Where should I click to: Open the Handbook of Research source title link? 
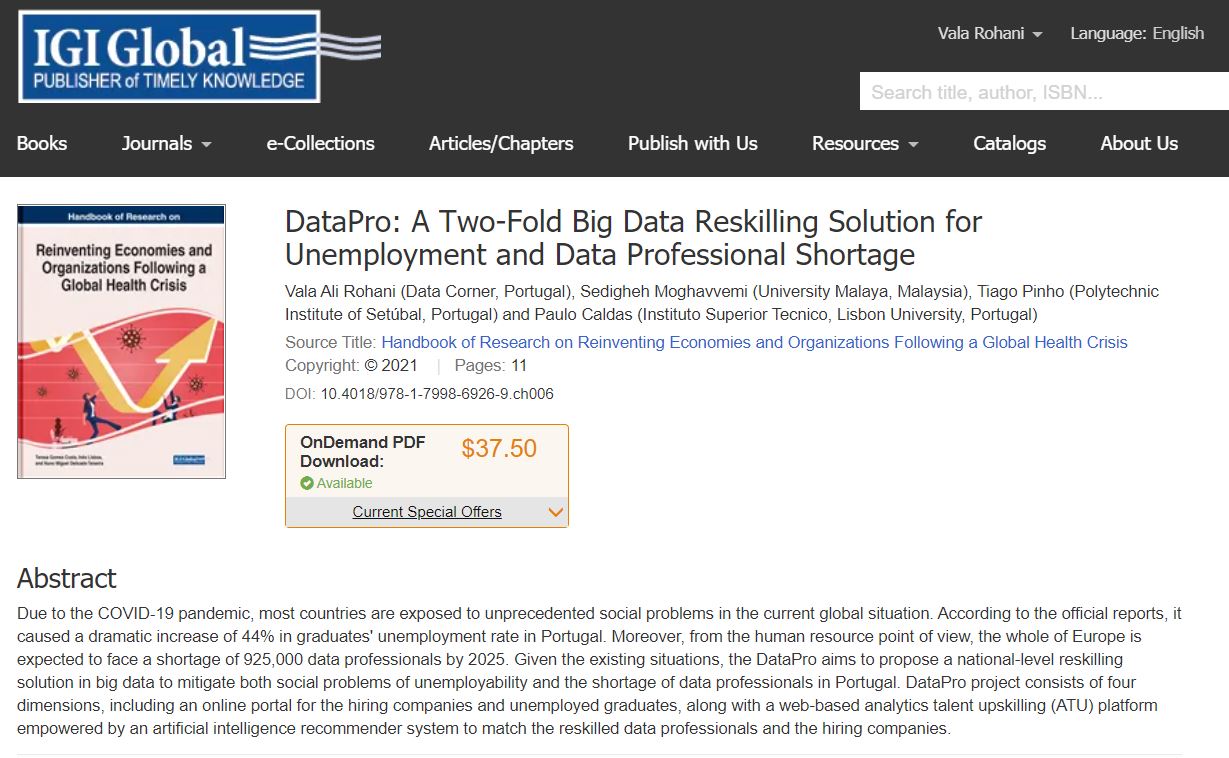coord(754,342)
